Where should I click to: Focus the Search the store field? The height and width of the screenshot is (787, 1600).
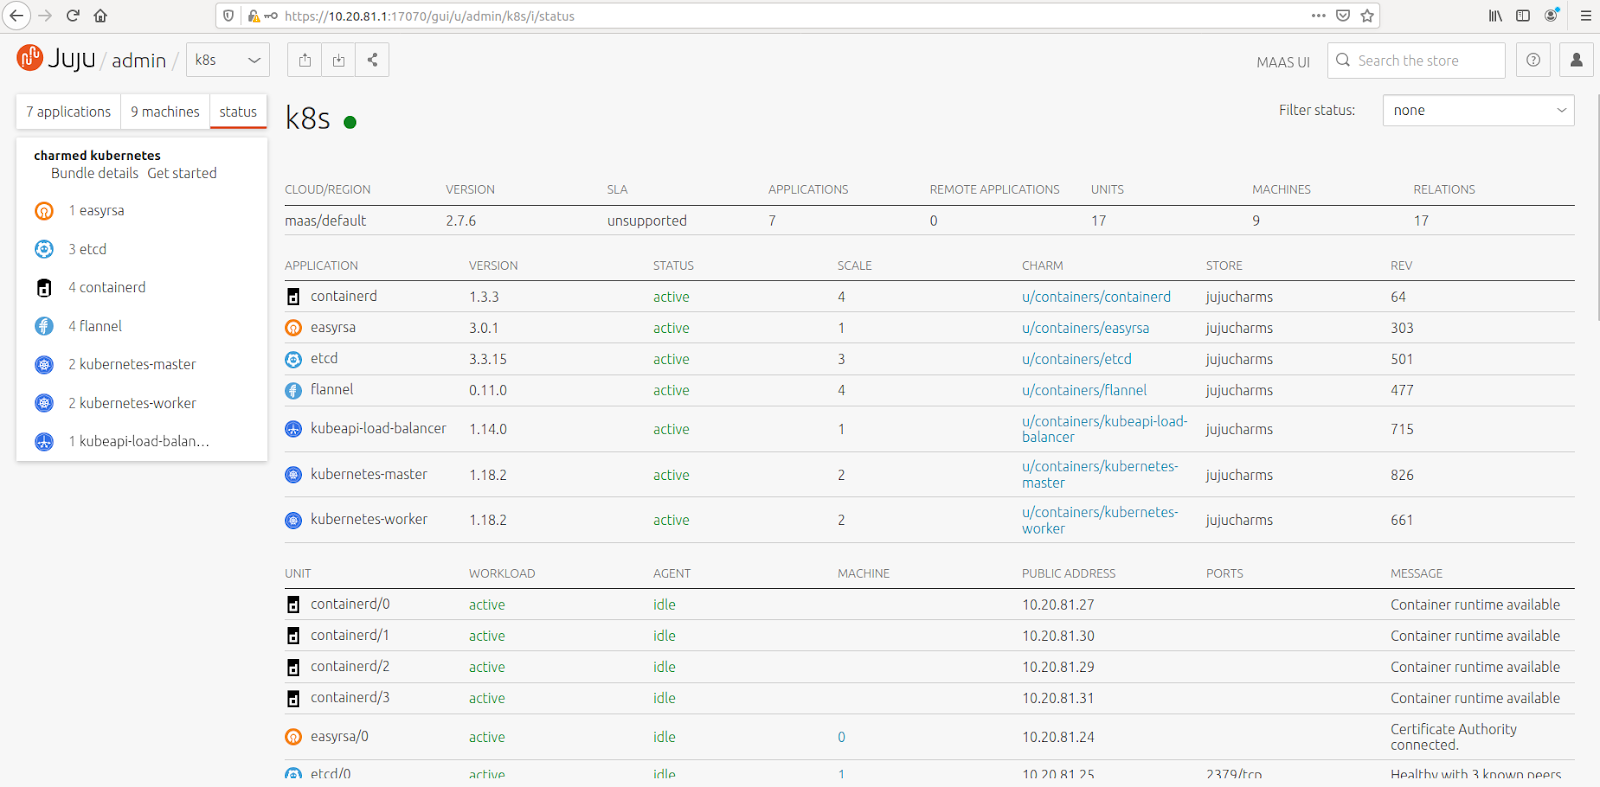[x=1416, y=60]
